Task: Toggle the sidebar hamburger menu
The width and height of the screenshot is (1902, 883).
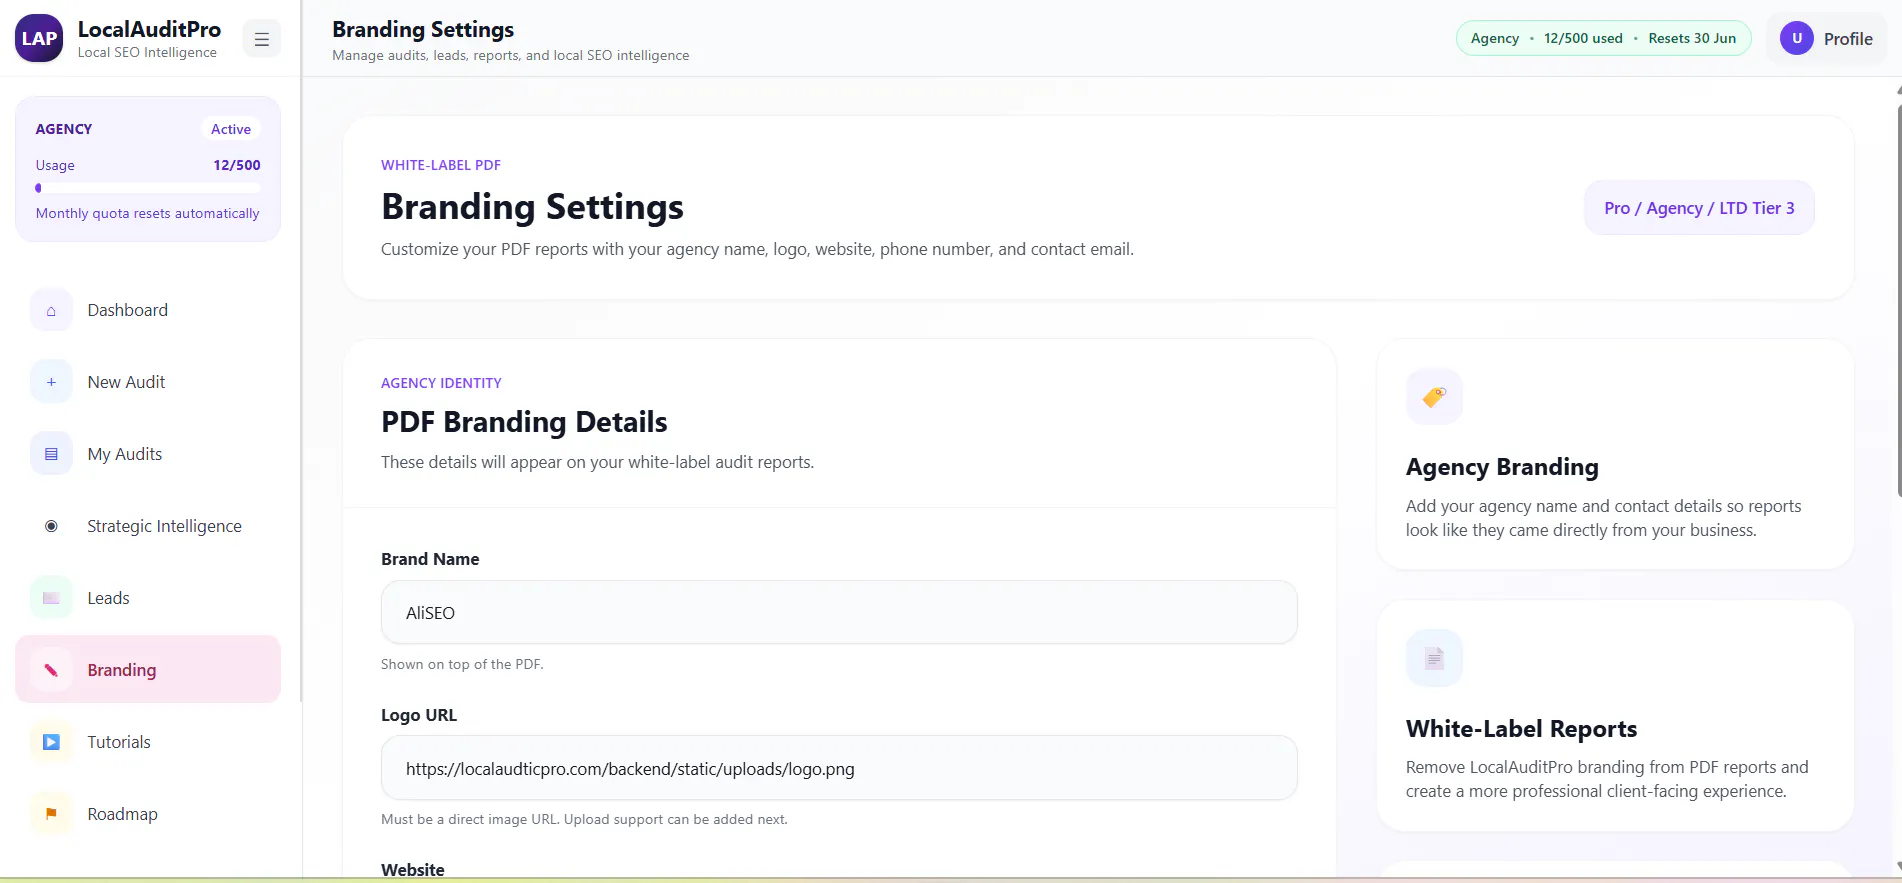Action: tap(262, 39)
